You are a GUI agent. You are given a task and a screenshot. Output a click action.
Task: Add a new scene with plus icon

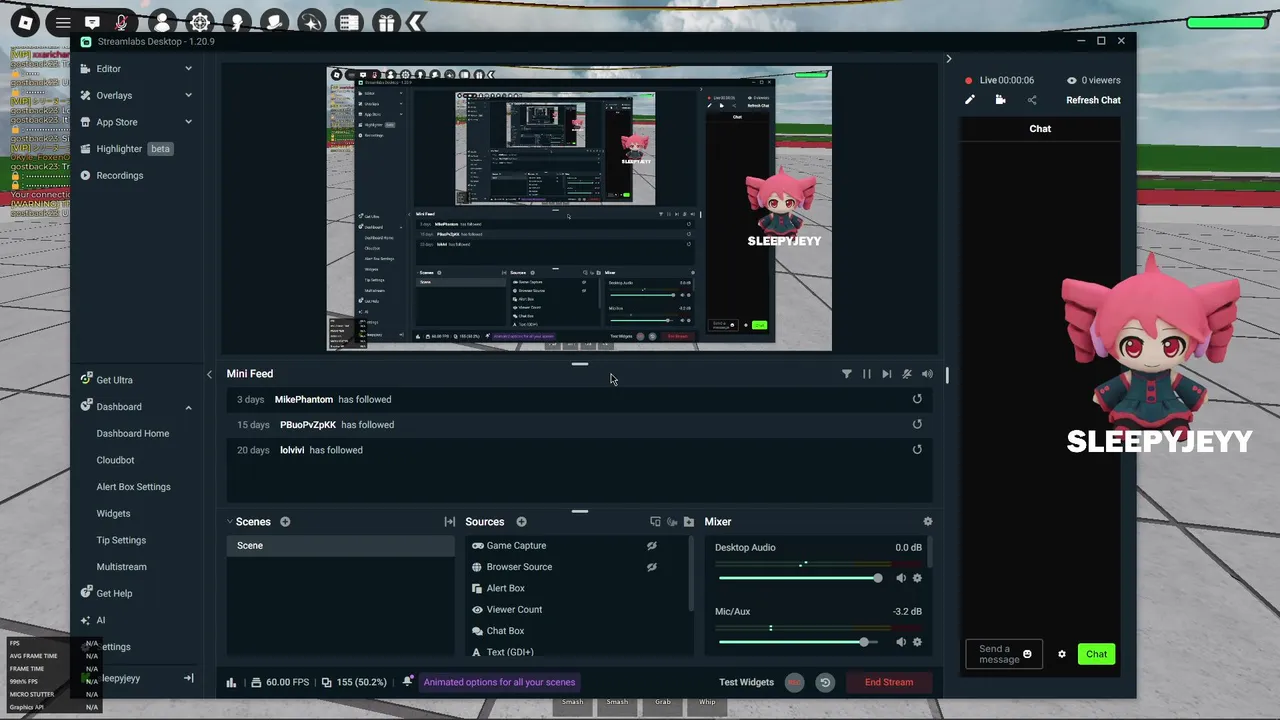pos(285,522)
